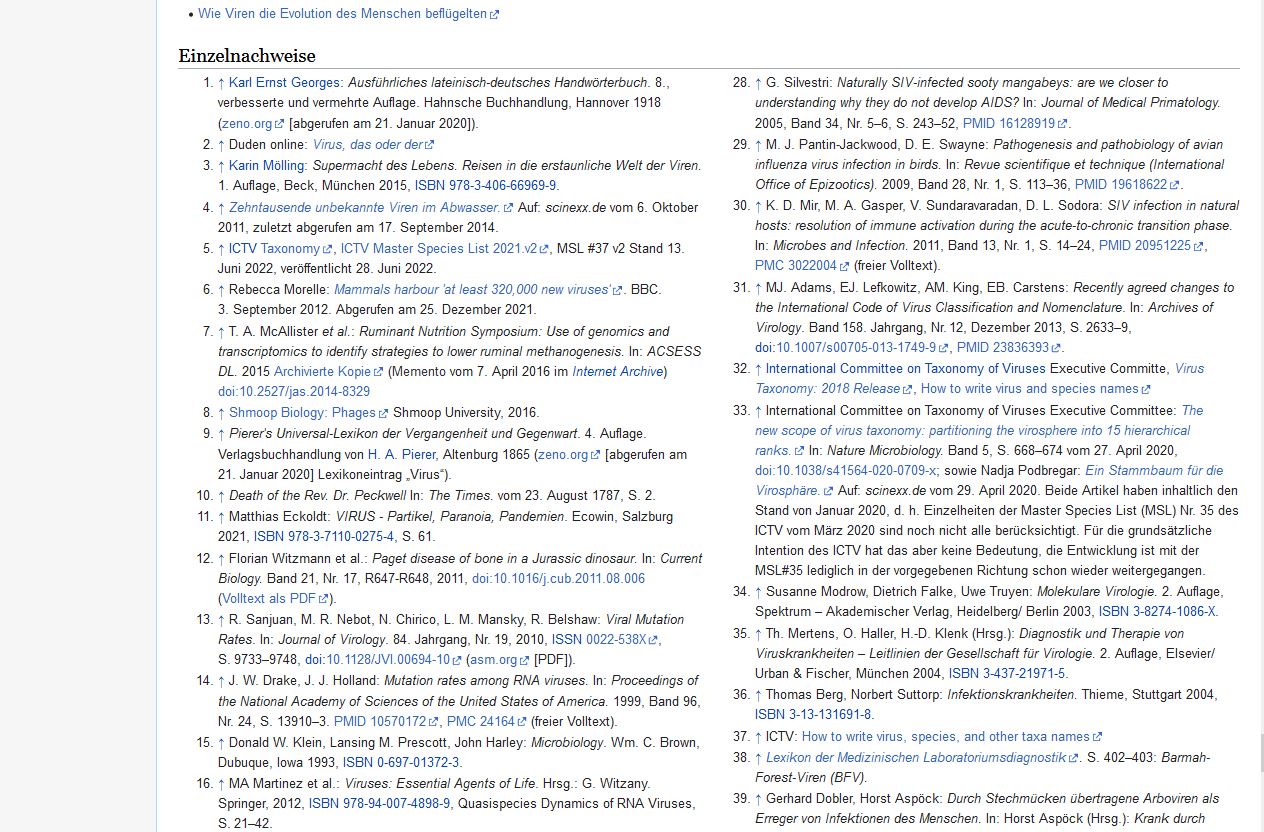Click the back-reference arrow for footnote 16
The height and width of the screenshot is (832, 1264).
pyautogui.click(x=221, y=784)
